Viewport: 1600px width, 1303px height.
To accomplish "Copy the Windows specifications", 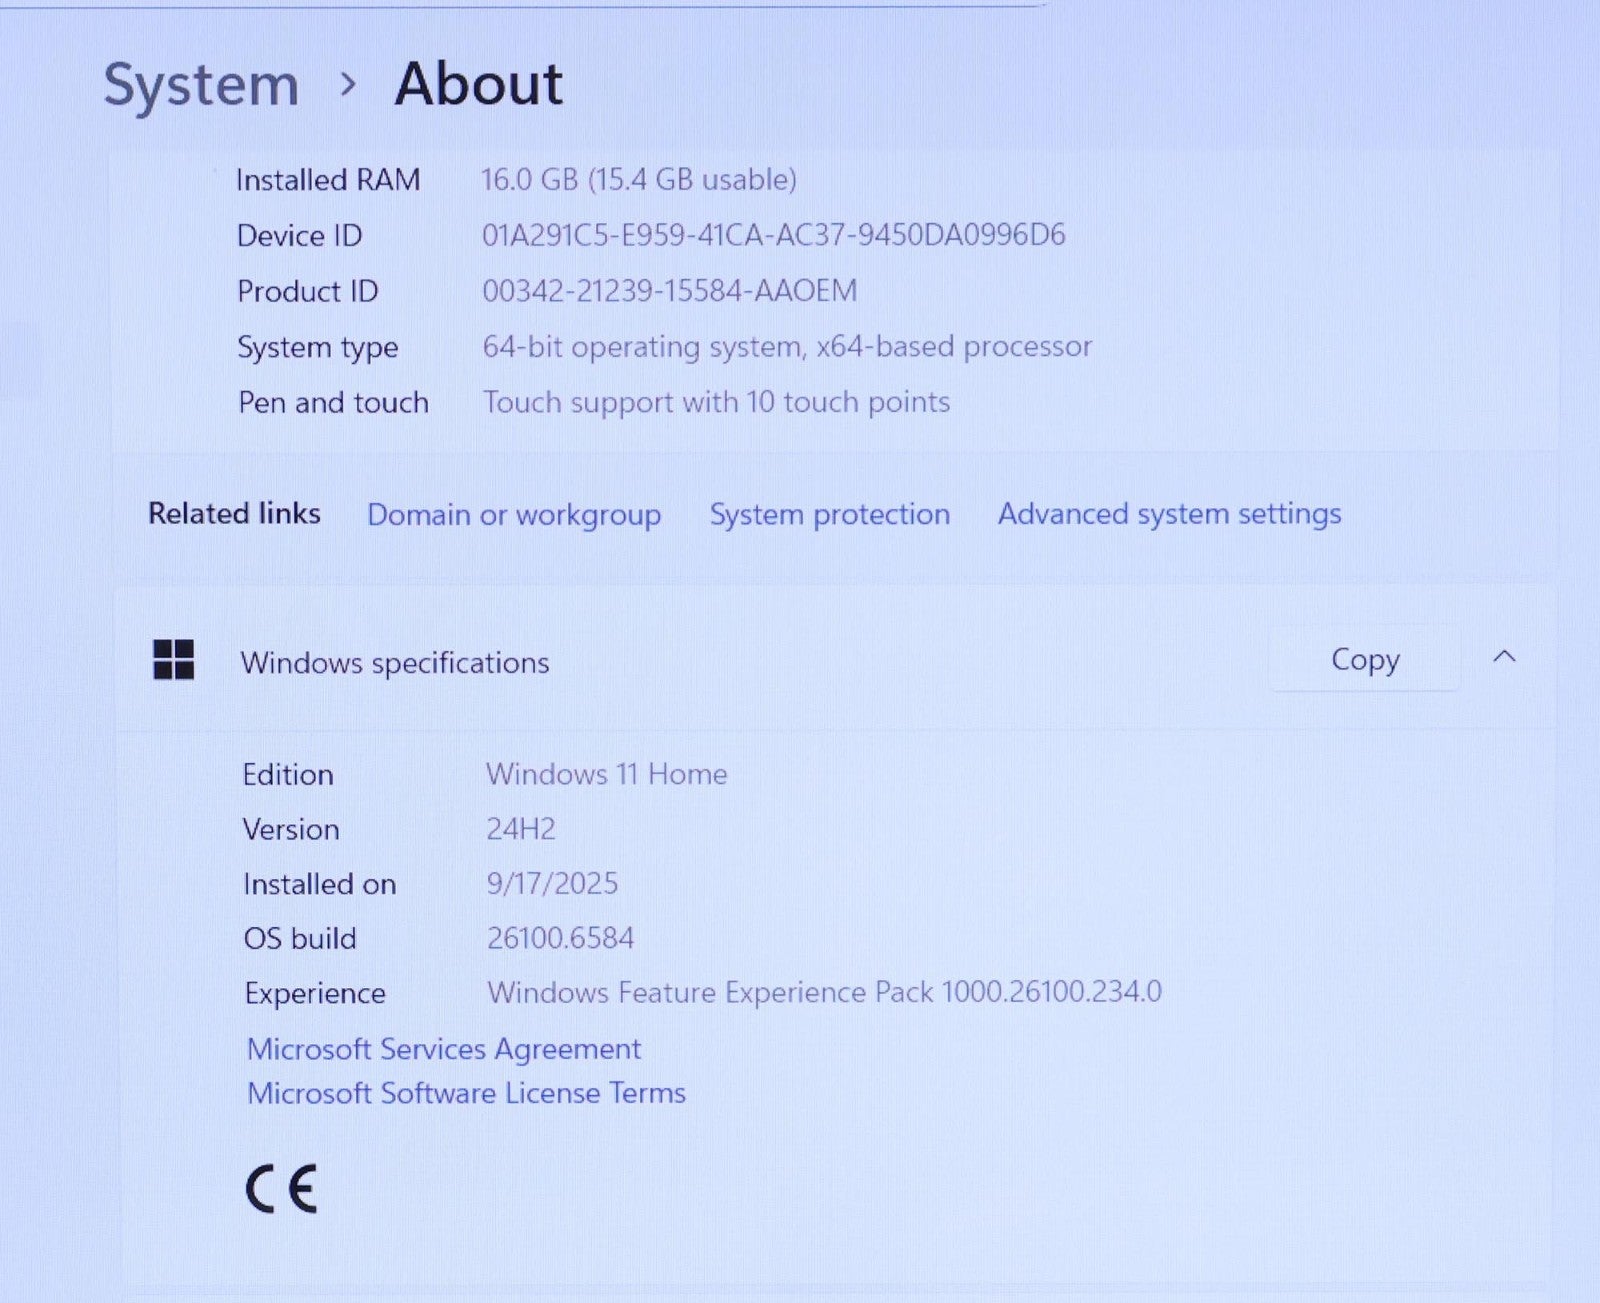I will tap(1365, 660).
